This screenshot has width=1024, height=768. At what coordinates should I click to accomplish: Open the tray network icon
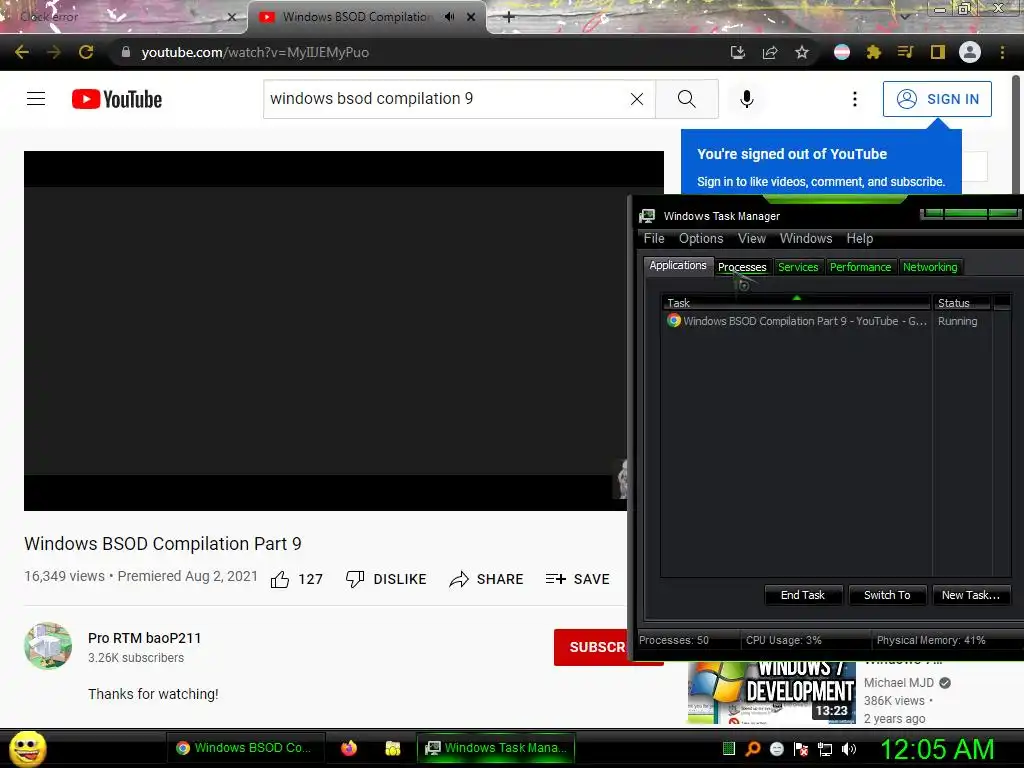(x=825, y=749)
